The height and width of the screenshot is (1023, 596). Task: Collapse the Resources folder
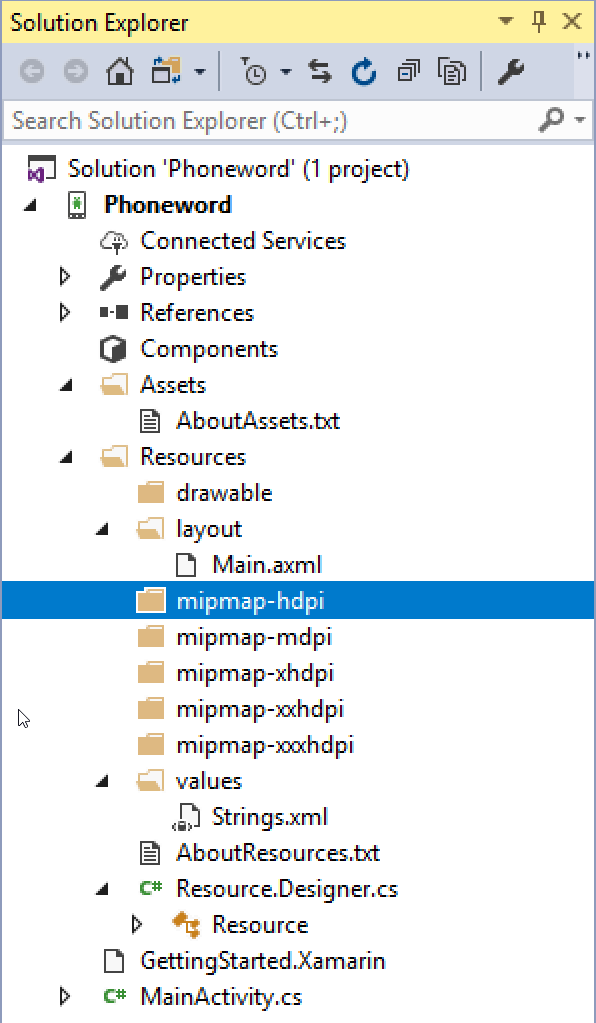point(65,457)
